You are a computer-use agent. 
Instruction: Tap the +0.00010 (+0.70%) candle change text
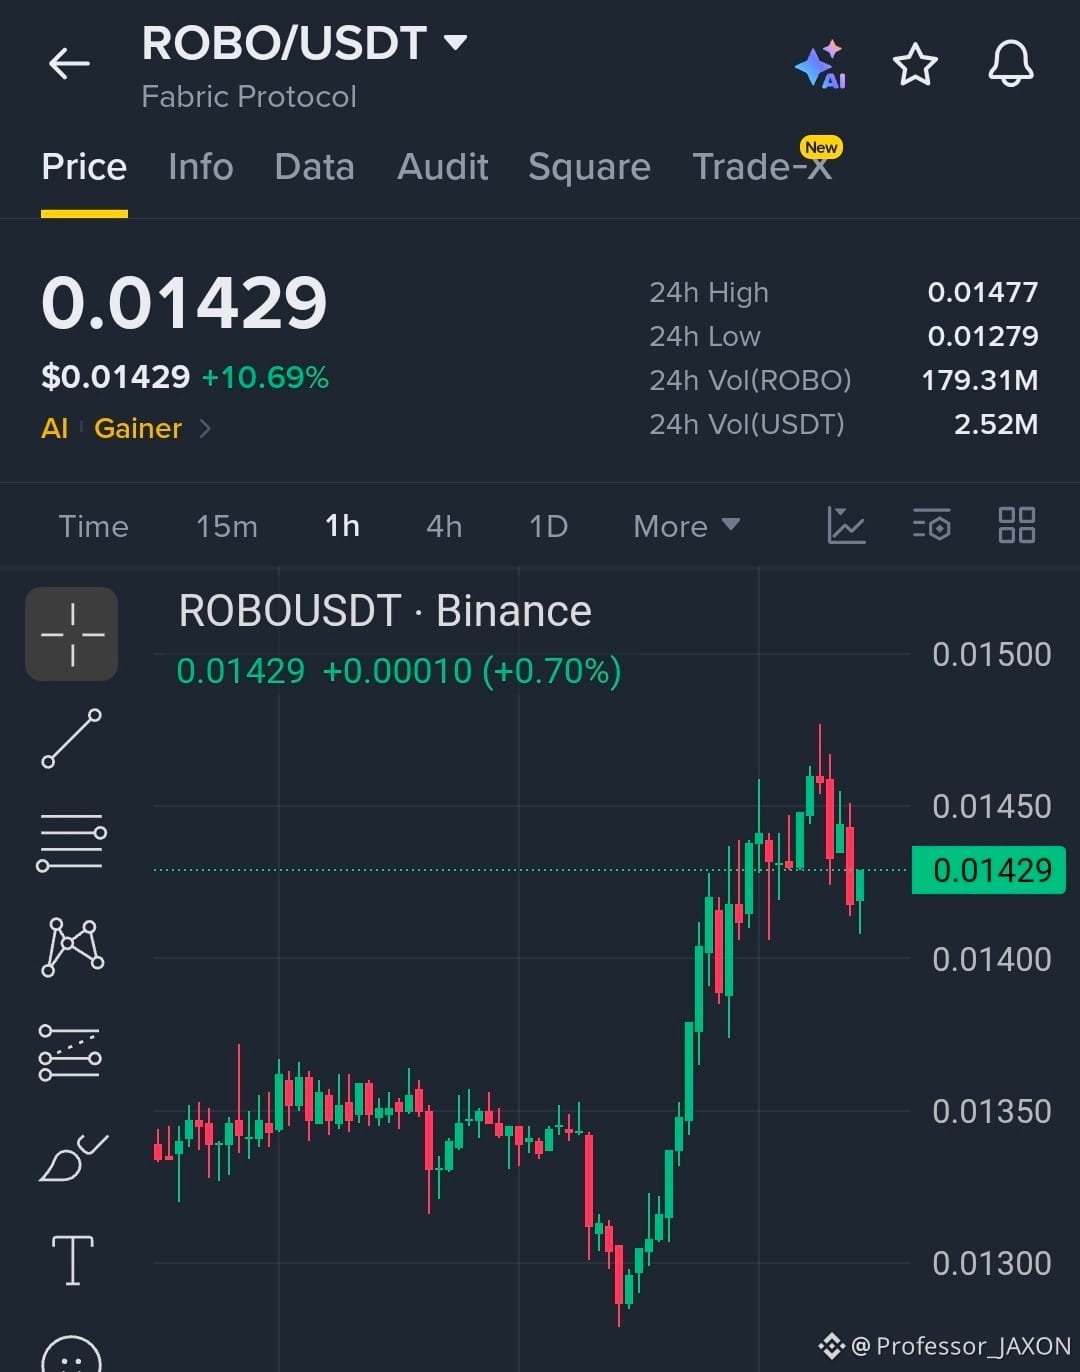[x=472, y=671]
